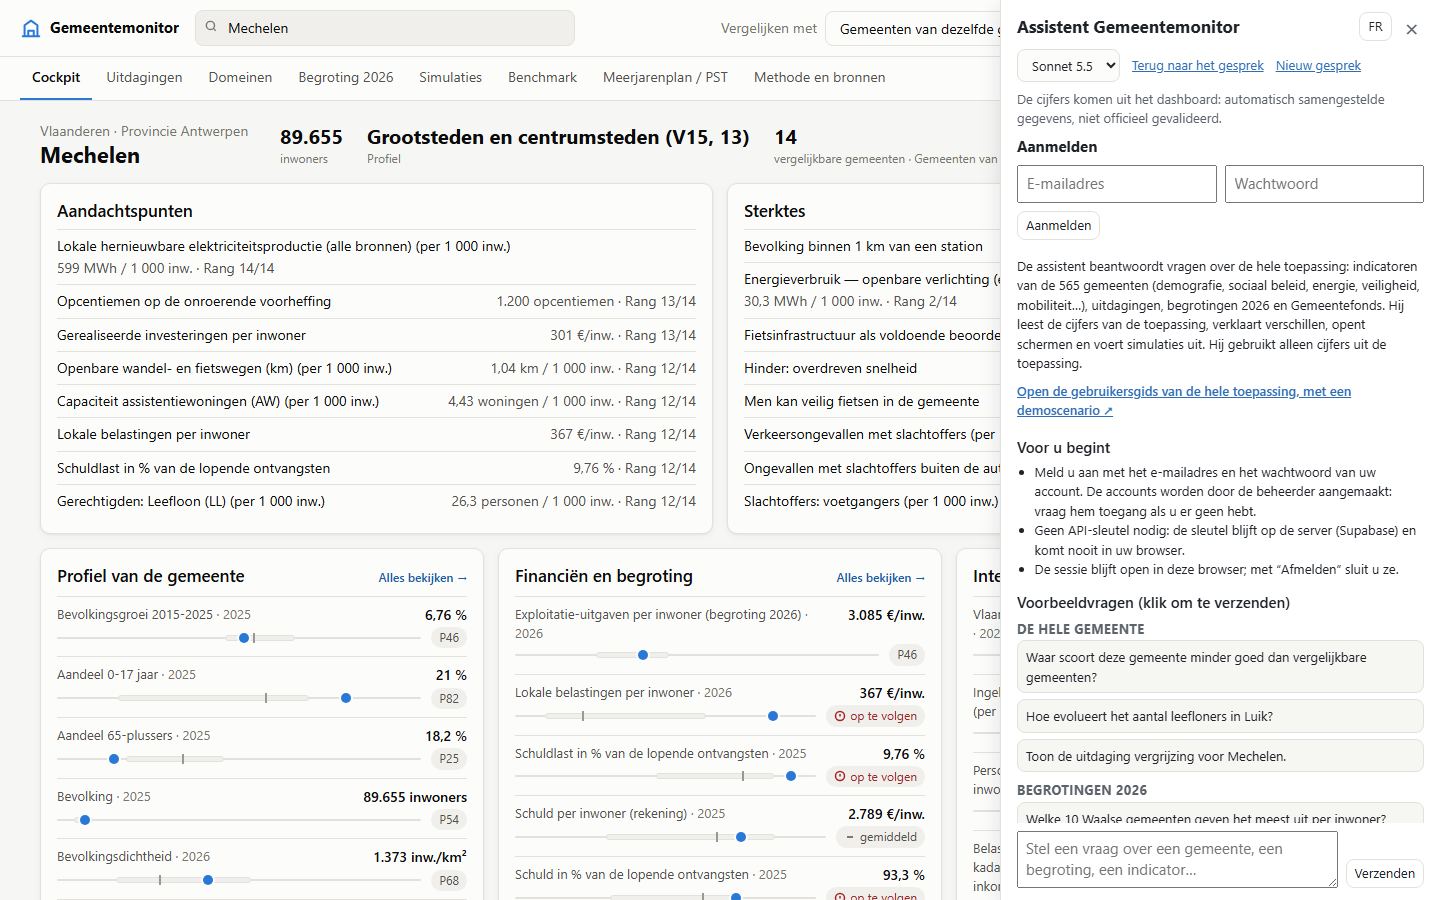Click 'Alles bekijken' in Profiel van de gemeente
Image resolution: width=1440 pixels, height=900 pixels.
(x=422, y=578)
